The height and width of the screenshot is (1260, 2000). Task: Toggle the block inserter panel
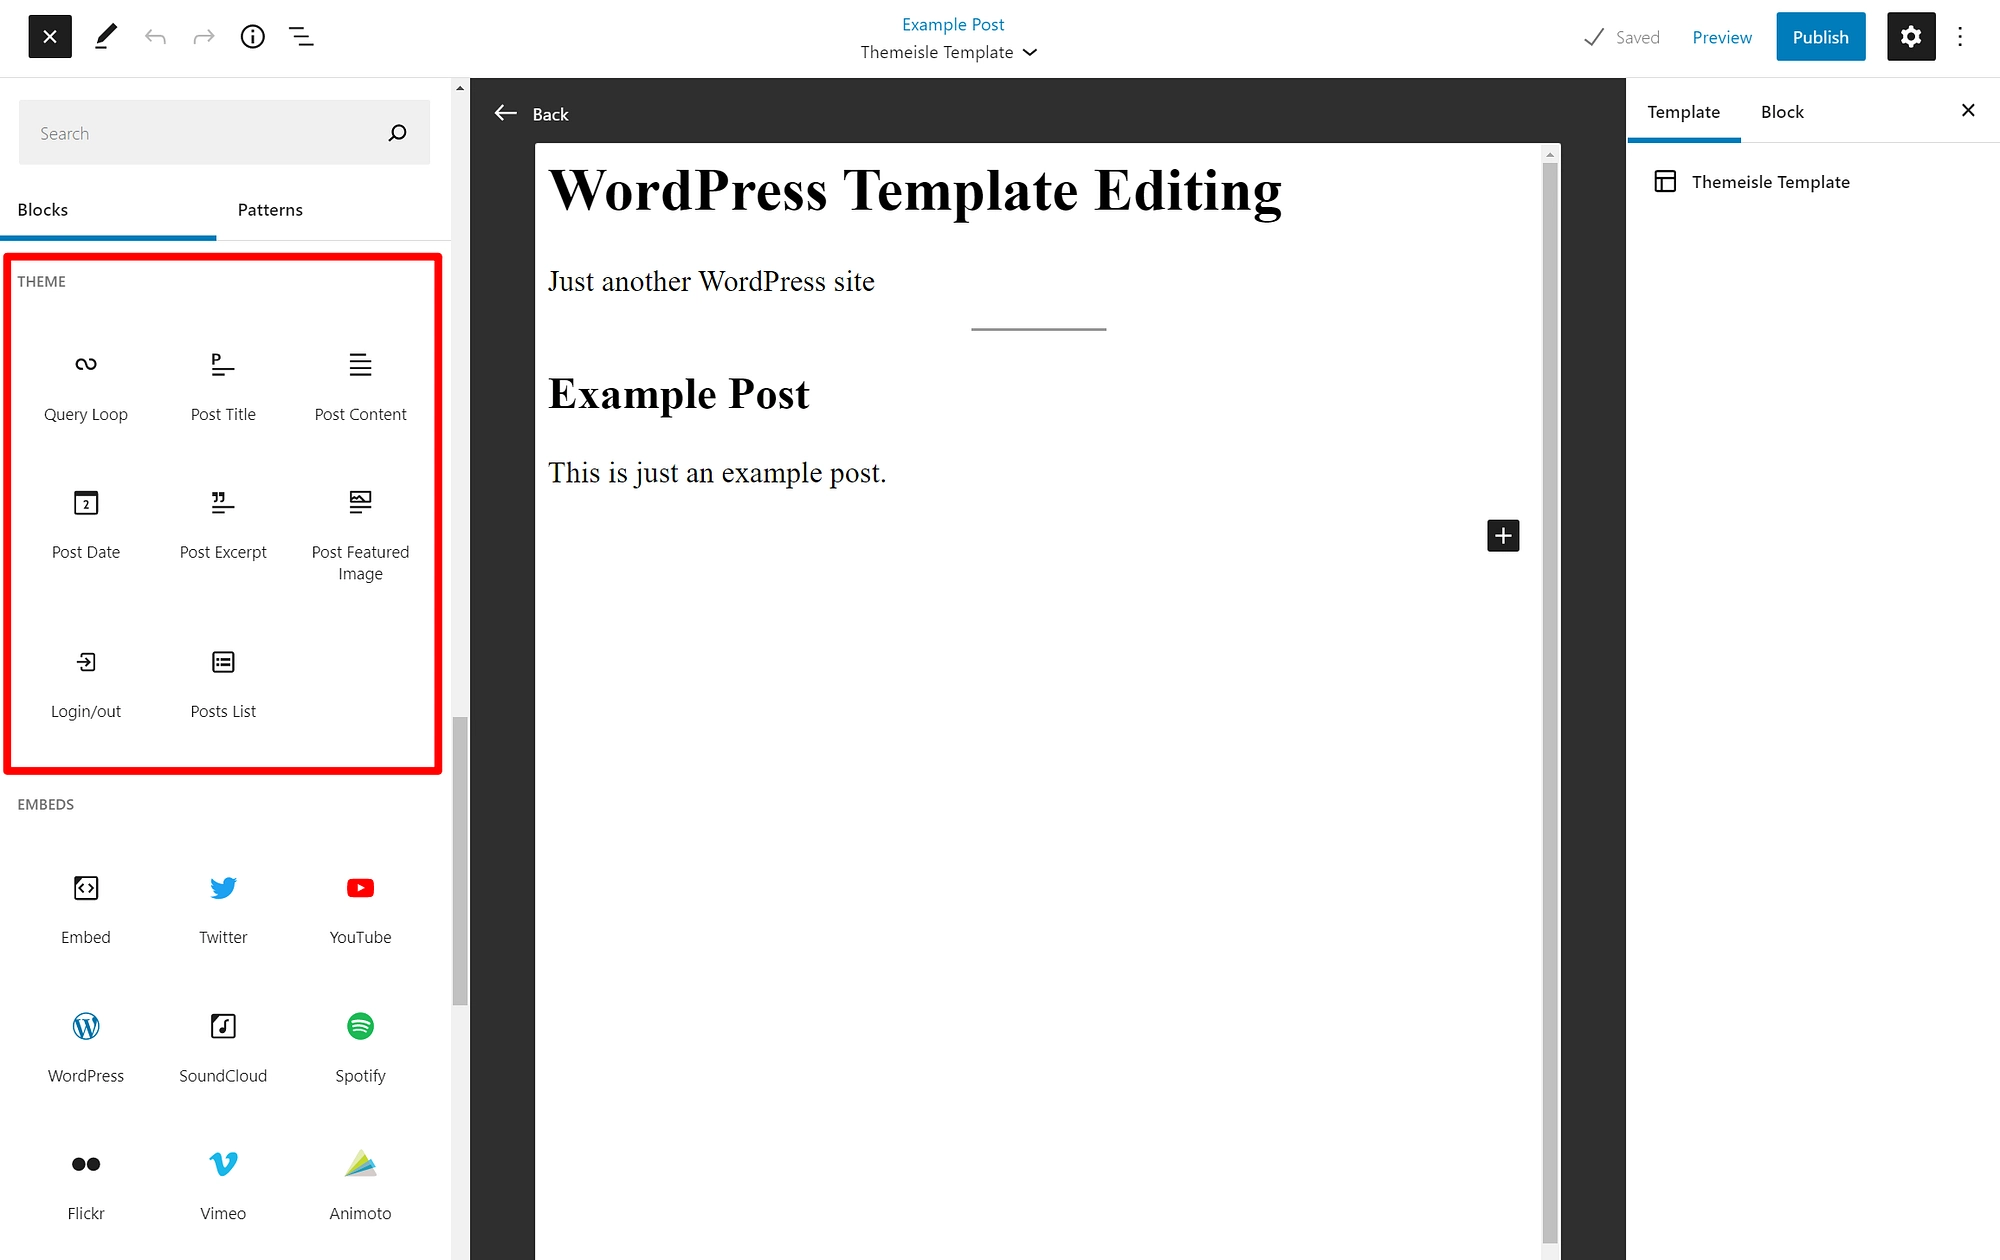point(49,36)
